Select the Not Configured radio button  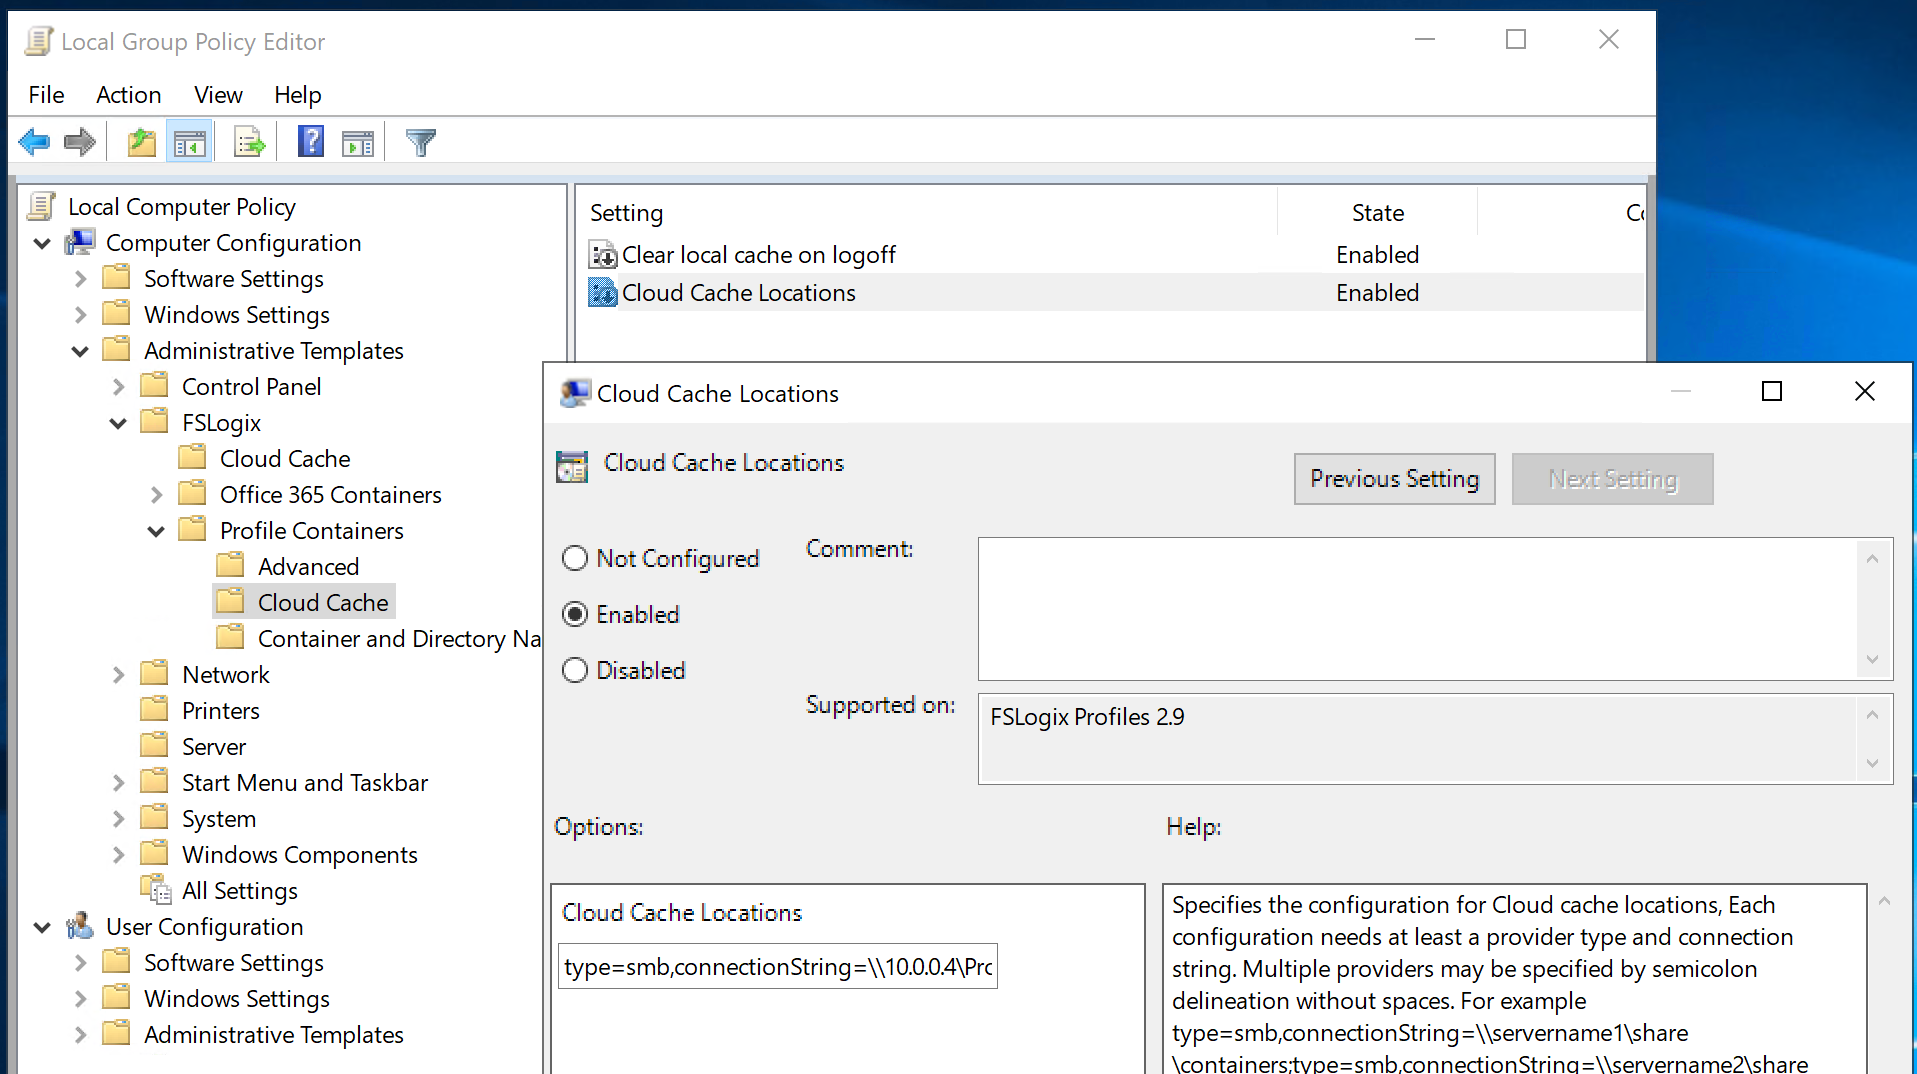coord(575,558)
